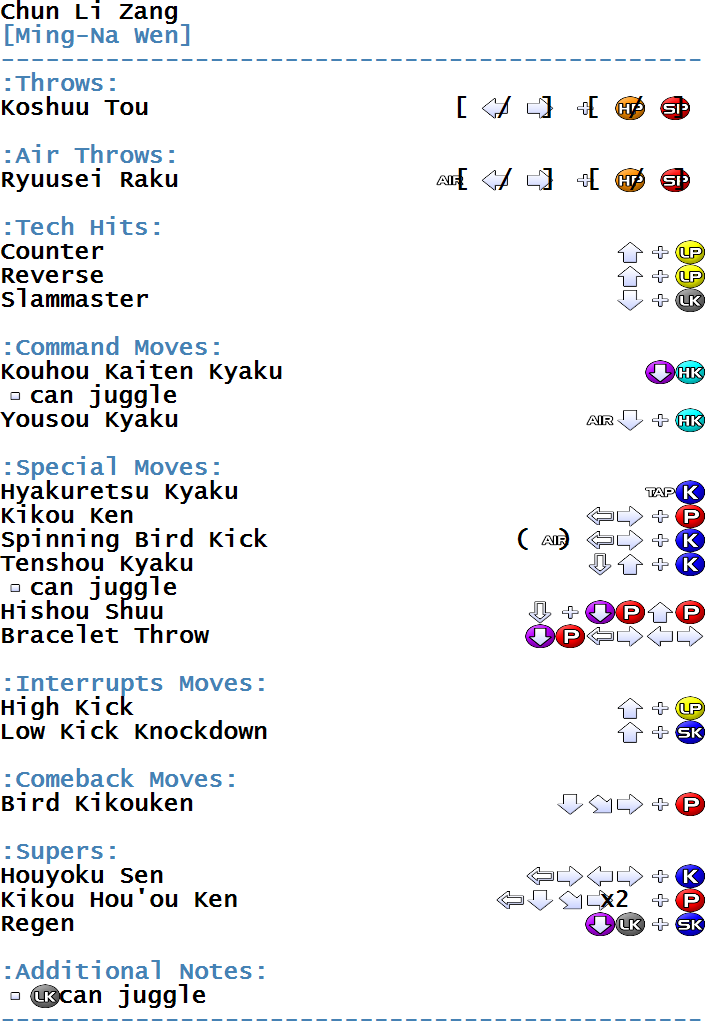Image resolution: width=705 pixels, height=1032 pixels.
Task: Click the grey LK icon in Regen row
Action: point(630,924)
